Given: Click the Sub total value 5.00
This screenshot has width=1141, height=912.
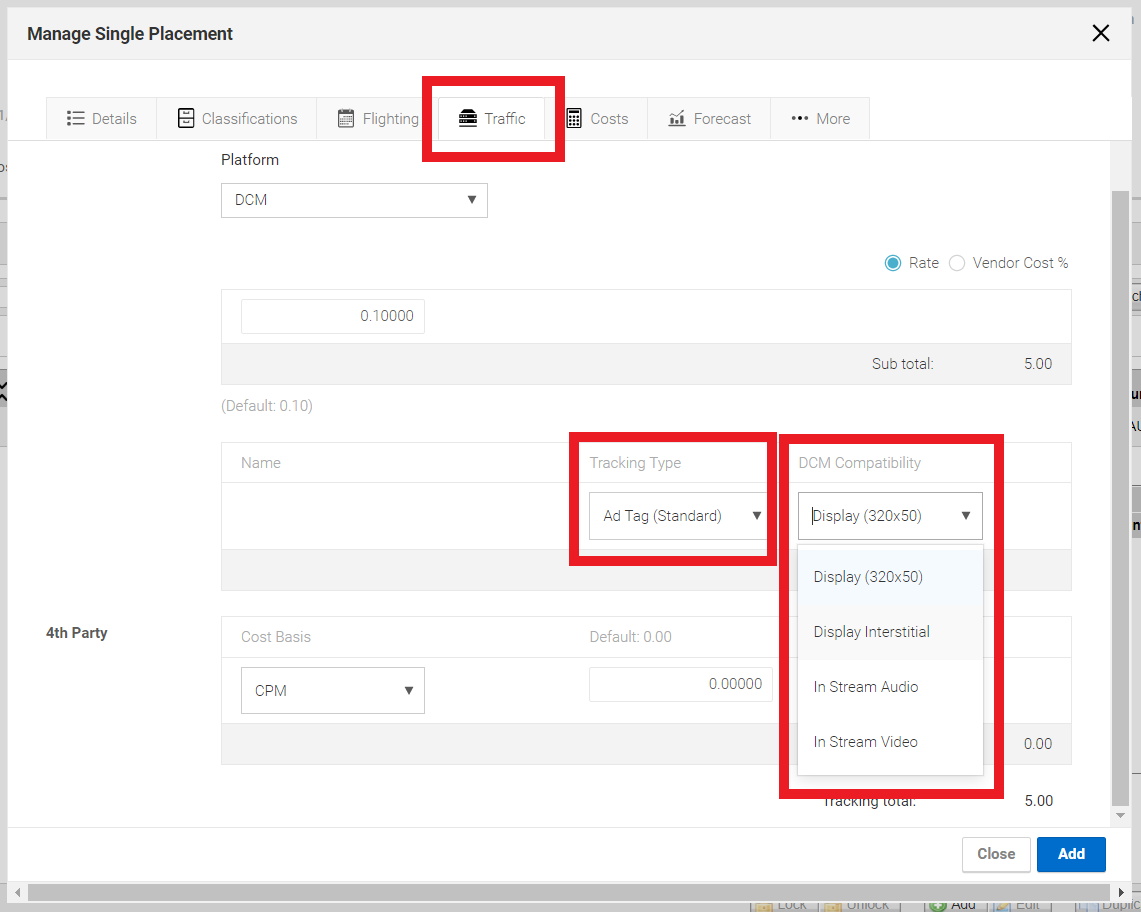Looking at the screenshot, I should click(1038, 364).
